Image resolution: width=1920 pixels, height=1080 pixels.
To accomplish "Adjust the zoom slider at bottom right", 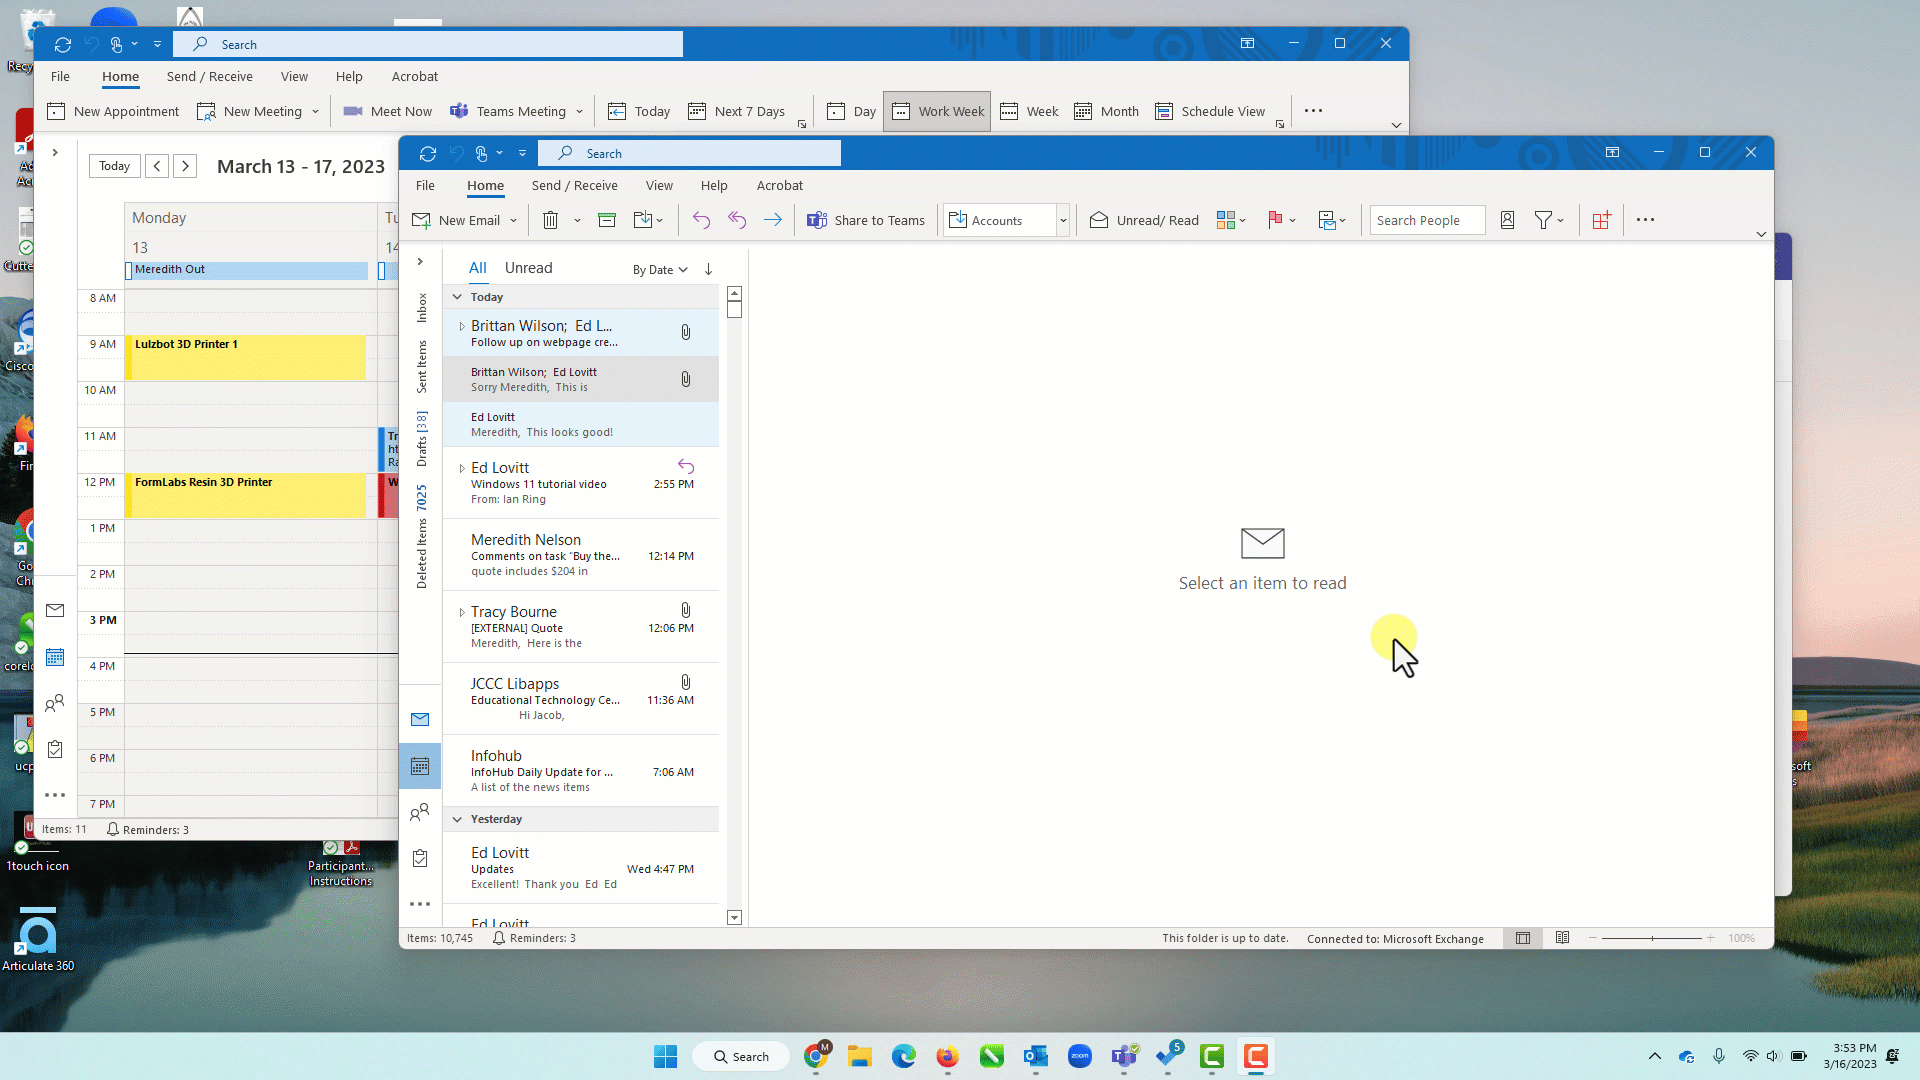I will click(1653, 938).
